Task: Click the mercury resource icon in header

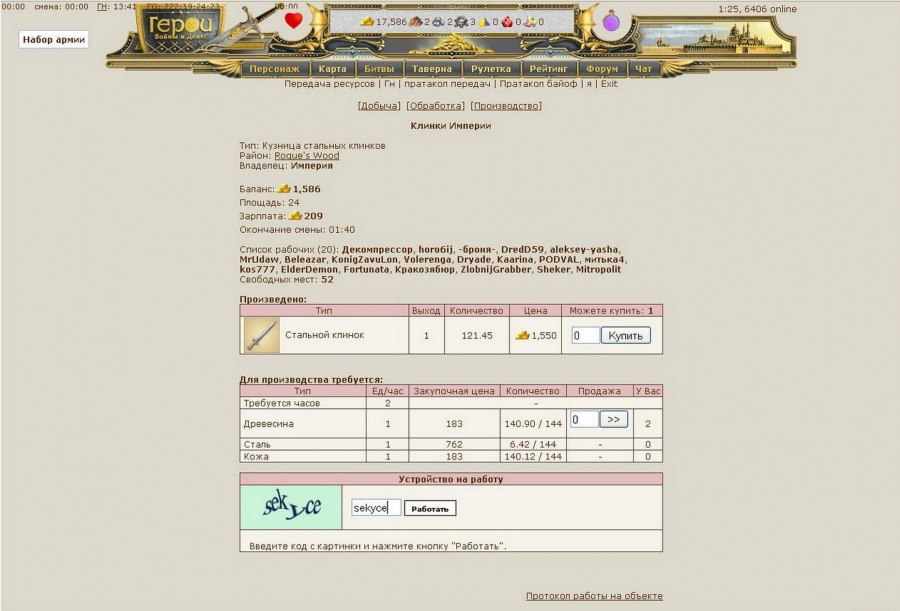Action: pos(461,22)
